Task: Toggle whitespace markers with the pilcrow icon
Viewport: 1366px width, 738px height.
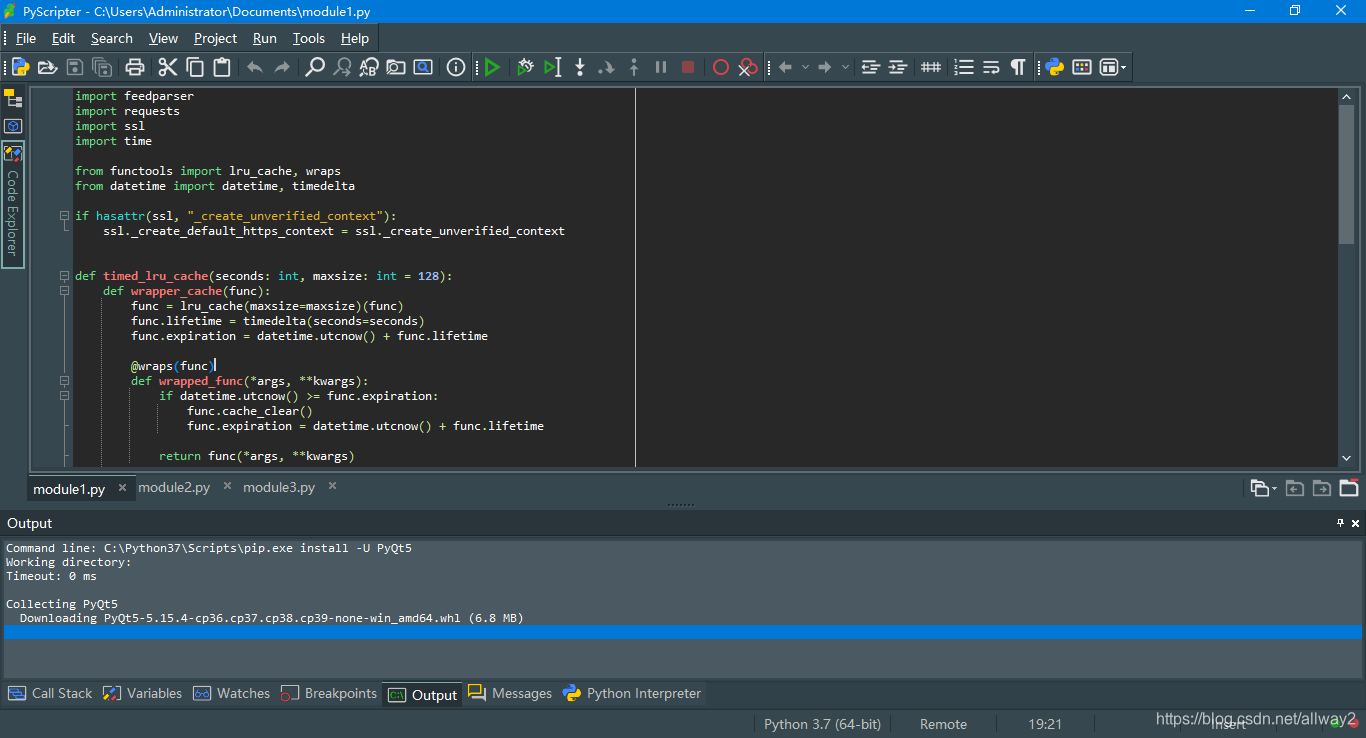Action: 1017,67
